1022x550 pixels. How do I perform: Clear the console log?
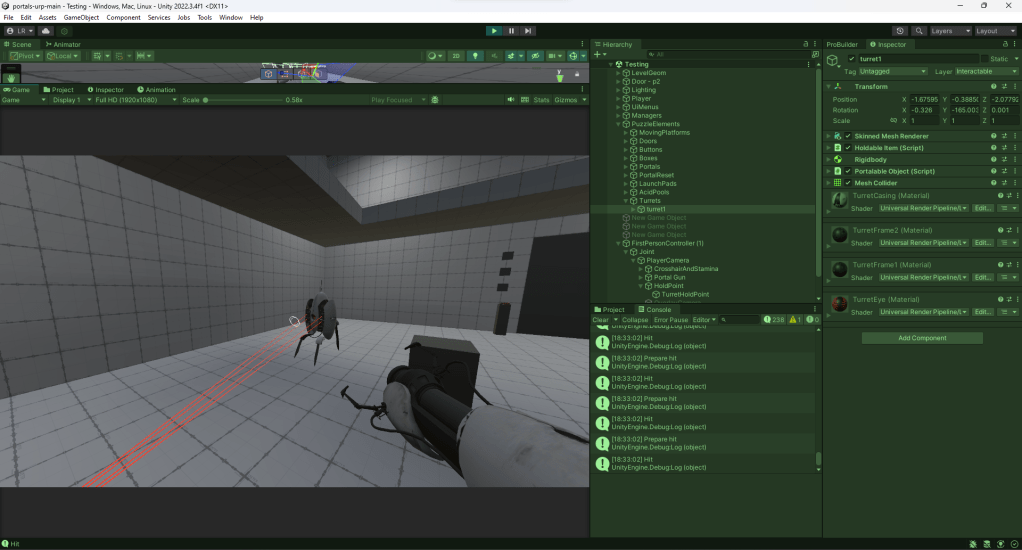pyautogui.click(x=600, y=320)
